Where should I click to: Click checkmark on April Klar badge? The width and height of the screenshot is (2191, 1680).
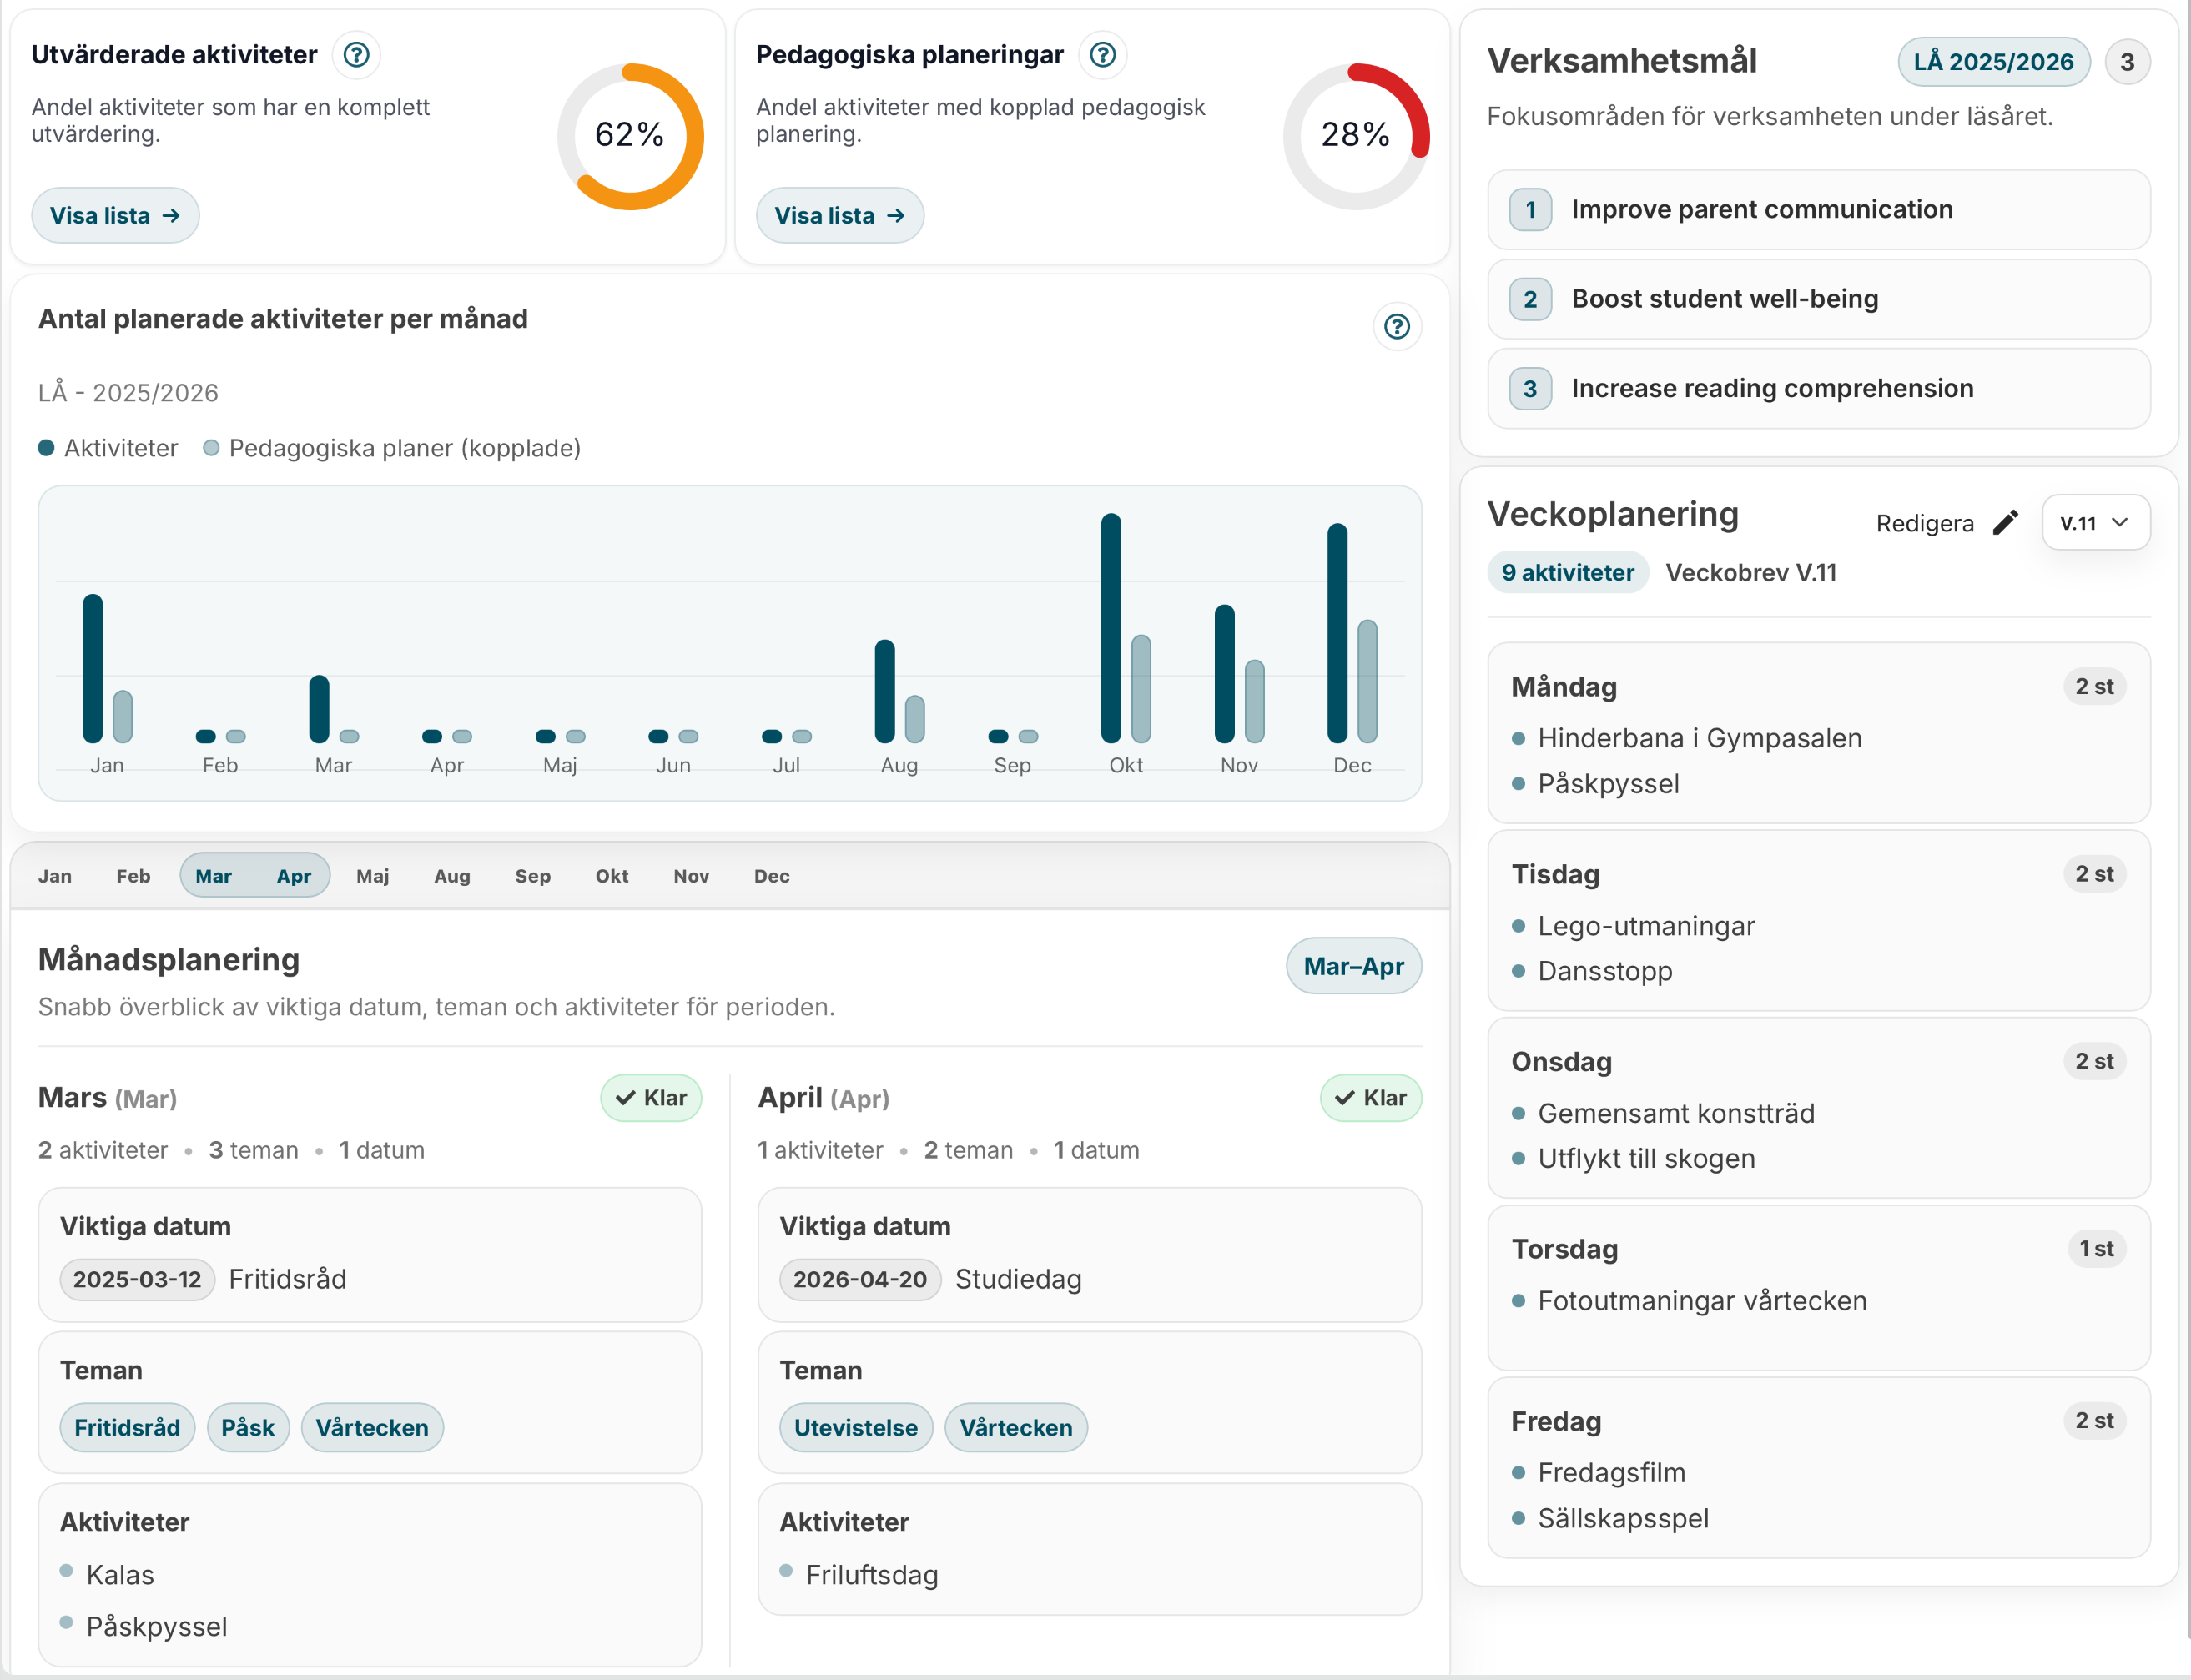point(1345,1098)
